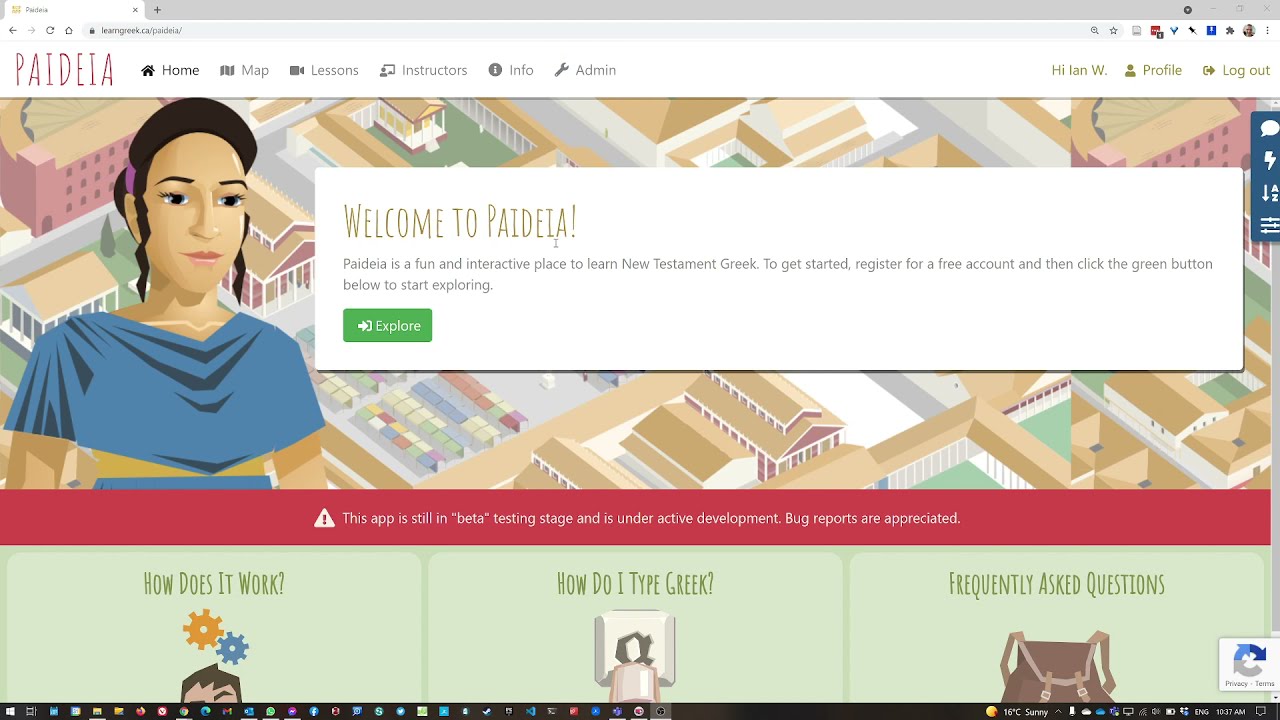Click the "Hi Ian W." greeting
The height and width of the screenshot is (720, 1280).
click(1079, 70)
